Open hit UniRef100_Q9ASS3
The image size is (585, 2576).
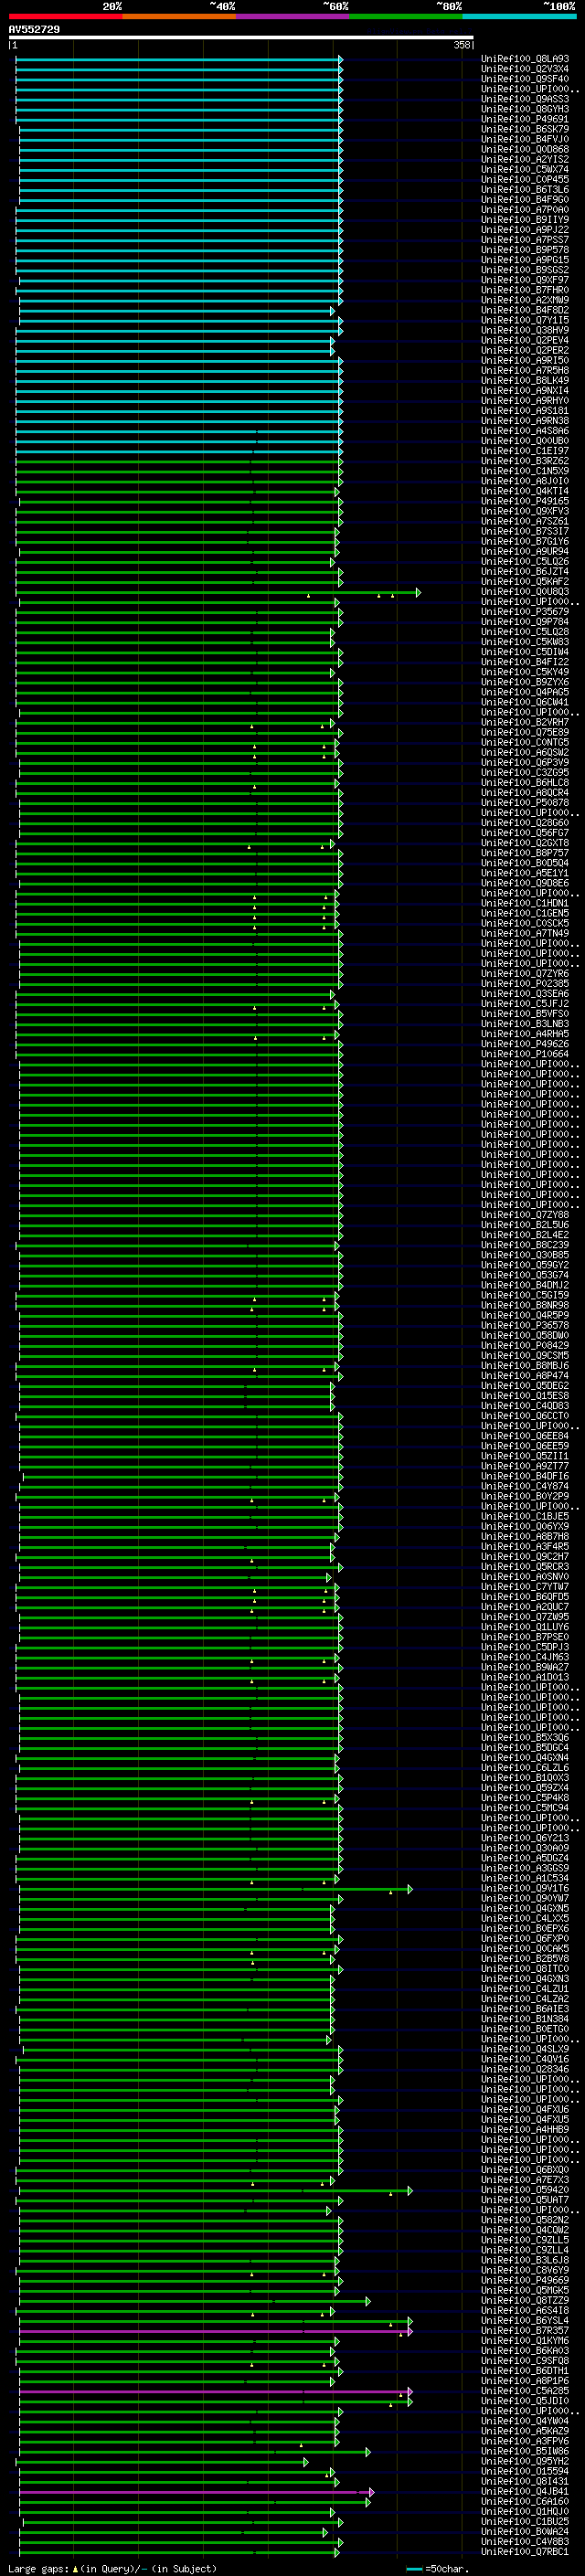[525, 99]
